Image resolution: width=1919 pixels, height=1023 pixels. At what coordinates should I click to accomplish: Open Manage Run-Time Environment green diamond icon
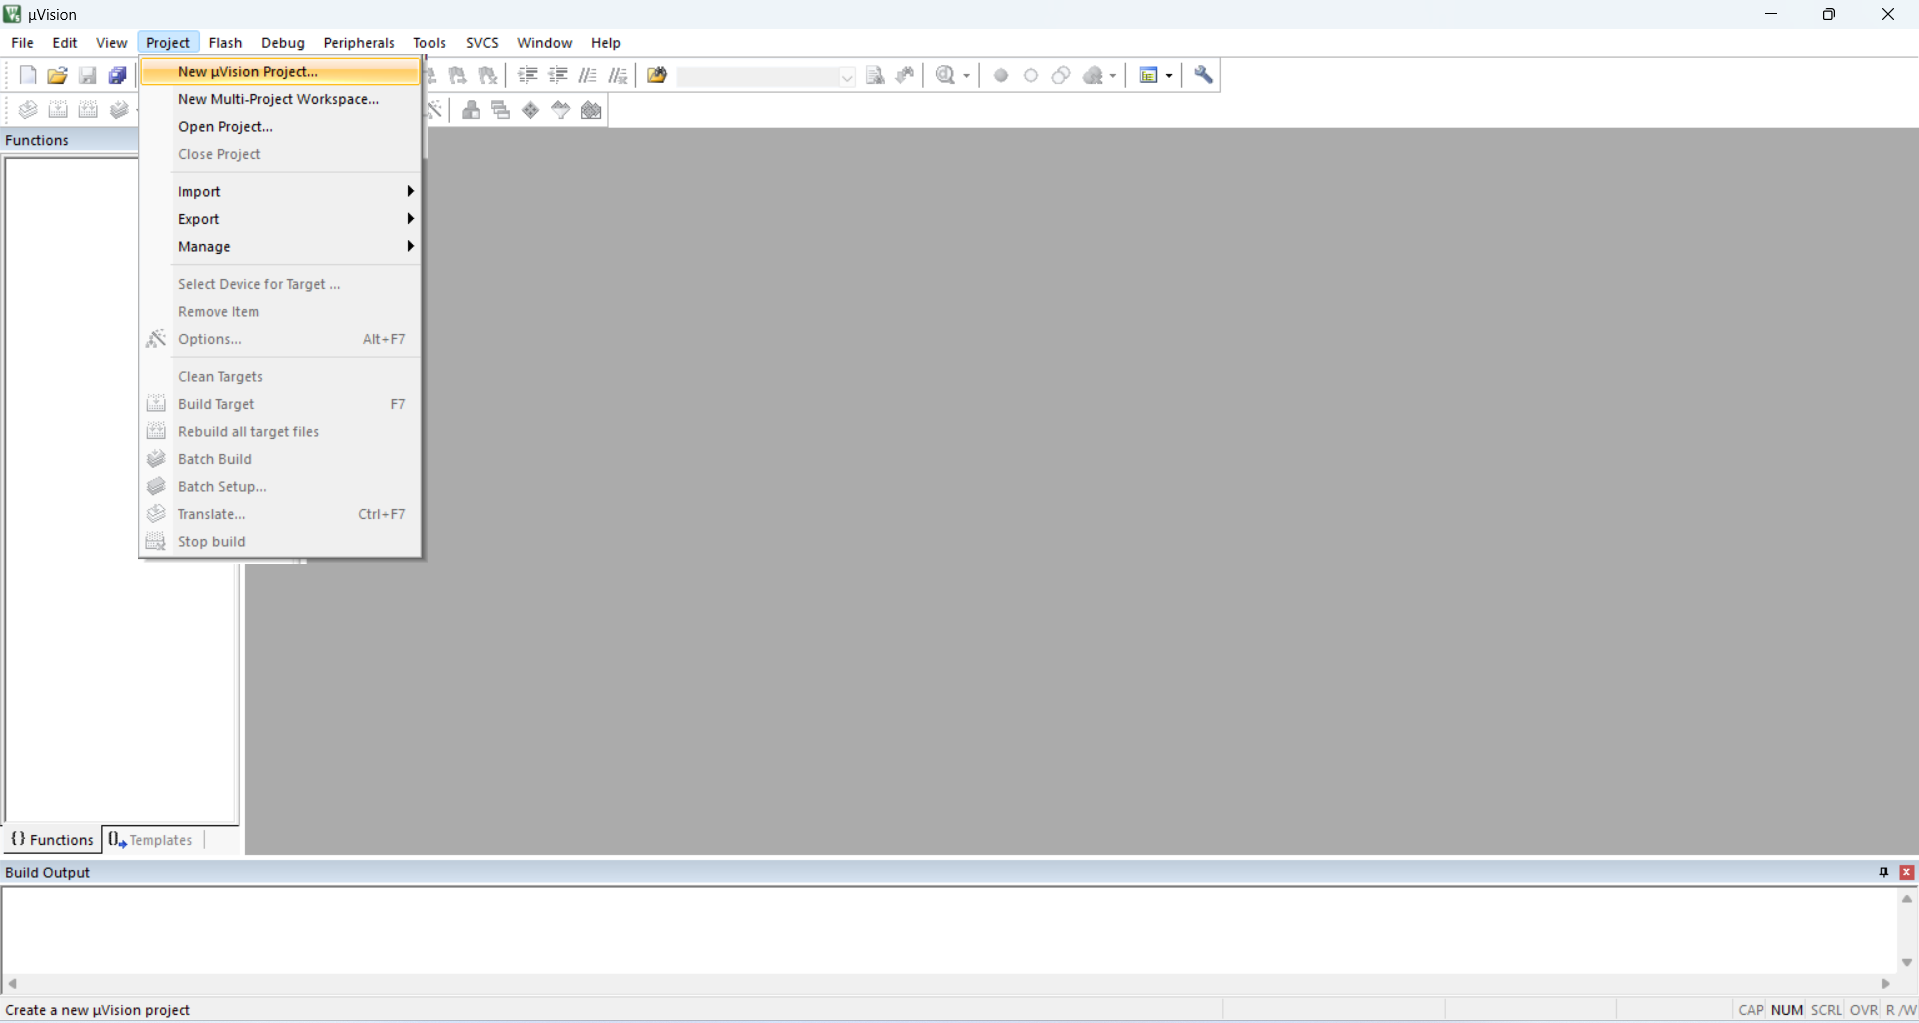point(531,110)
